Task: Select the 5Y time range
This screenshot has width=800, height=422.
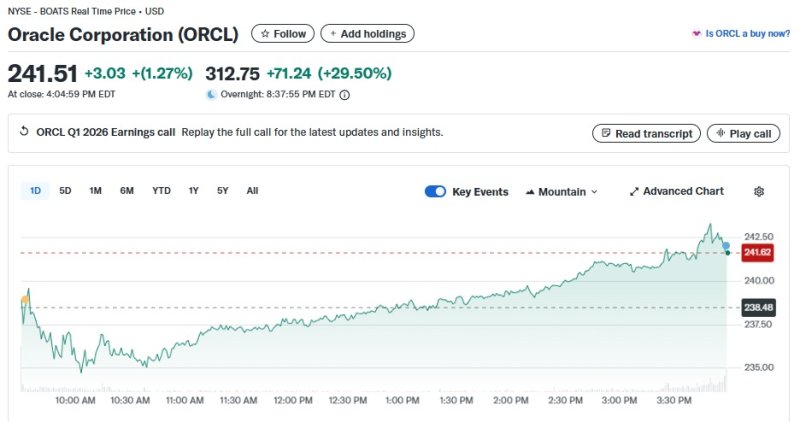Action: tap(222, 191)
